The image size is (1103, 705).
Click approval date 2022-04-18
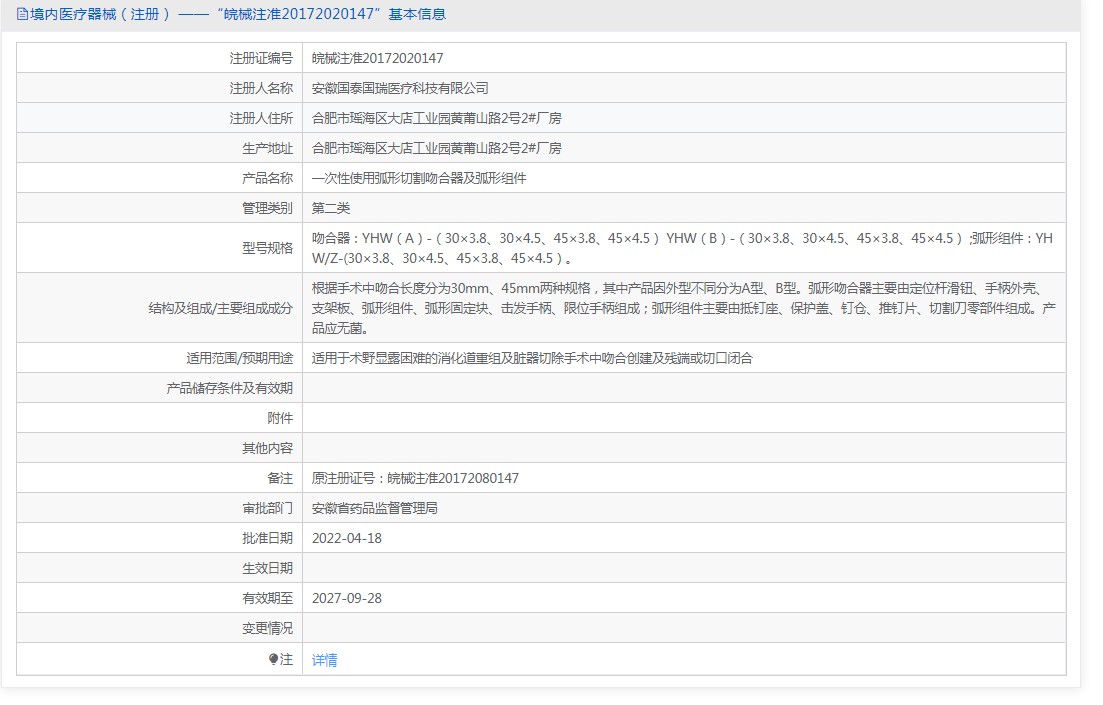click(346, 538)
